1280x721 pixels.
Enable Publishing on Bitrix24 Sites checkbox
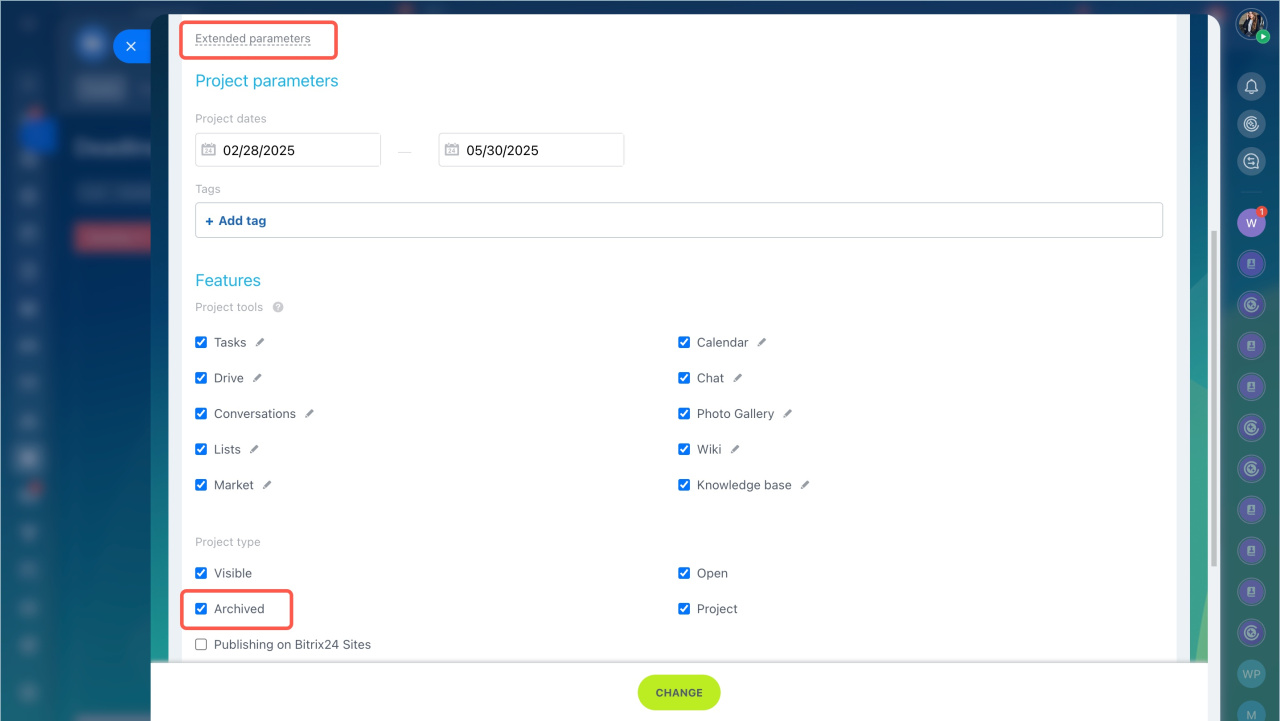pos(201,645)
